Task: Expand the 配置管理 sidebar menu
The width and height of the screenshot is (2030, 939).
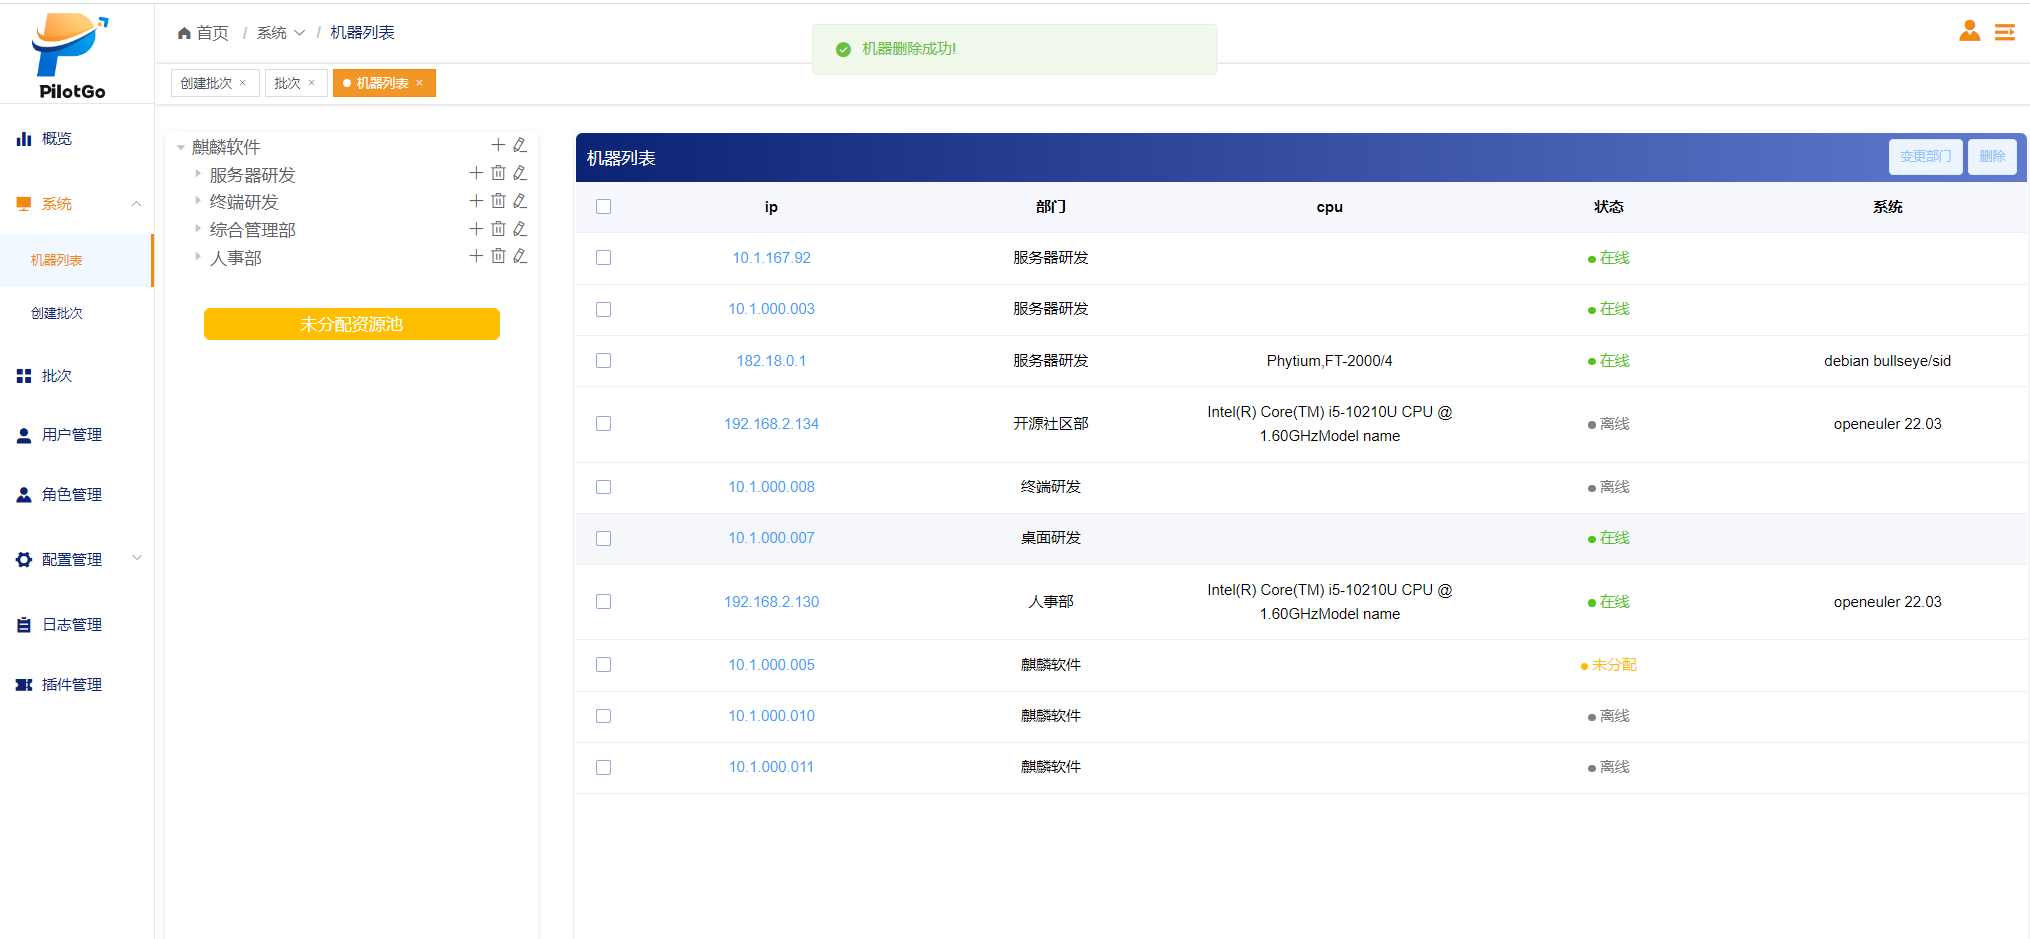Action: (x=78, y=559)
